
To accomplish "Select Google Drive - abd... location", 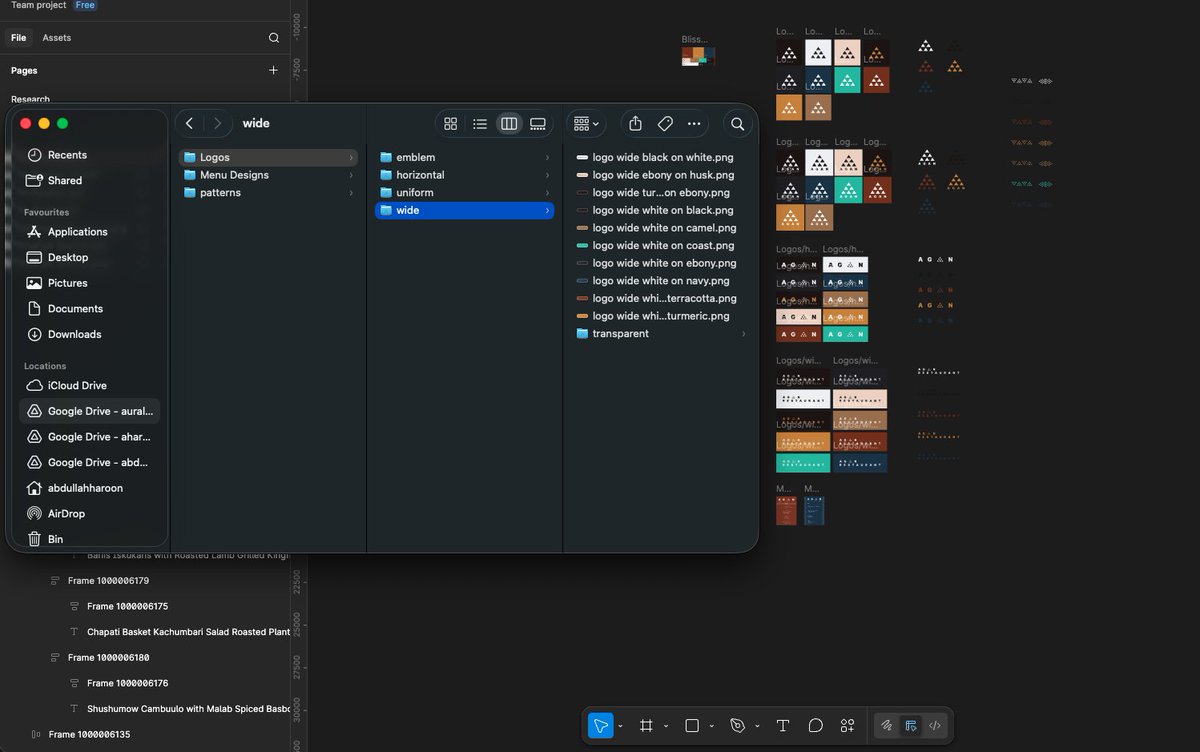I will 90,463.
